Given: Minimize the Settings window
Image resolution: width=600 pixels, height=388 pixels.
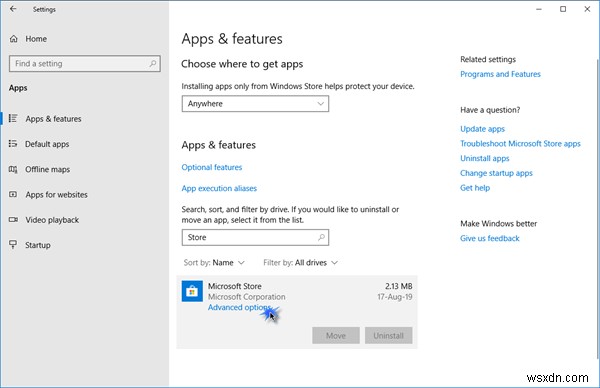Looking at the screenshot, I should (539, 9).
